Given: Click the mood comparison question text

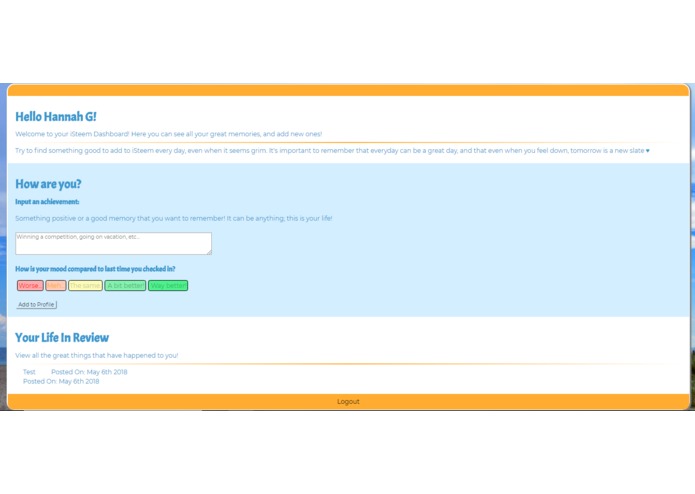Looking at the screenshot, I should pyautogui.click(x=95, y=269).
